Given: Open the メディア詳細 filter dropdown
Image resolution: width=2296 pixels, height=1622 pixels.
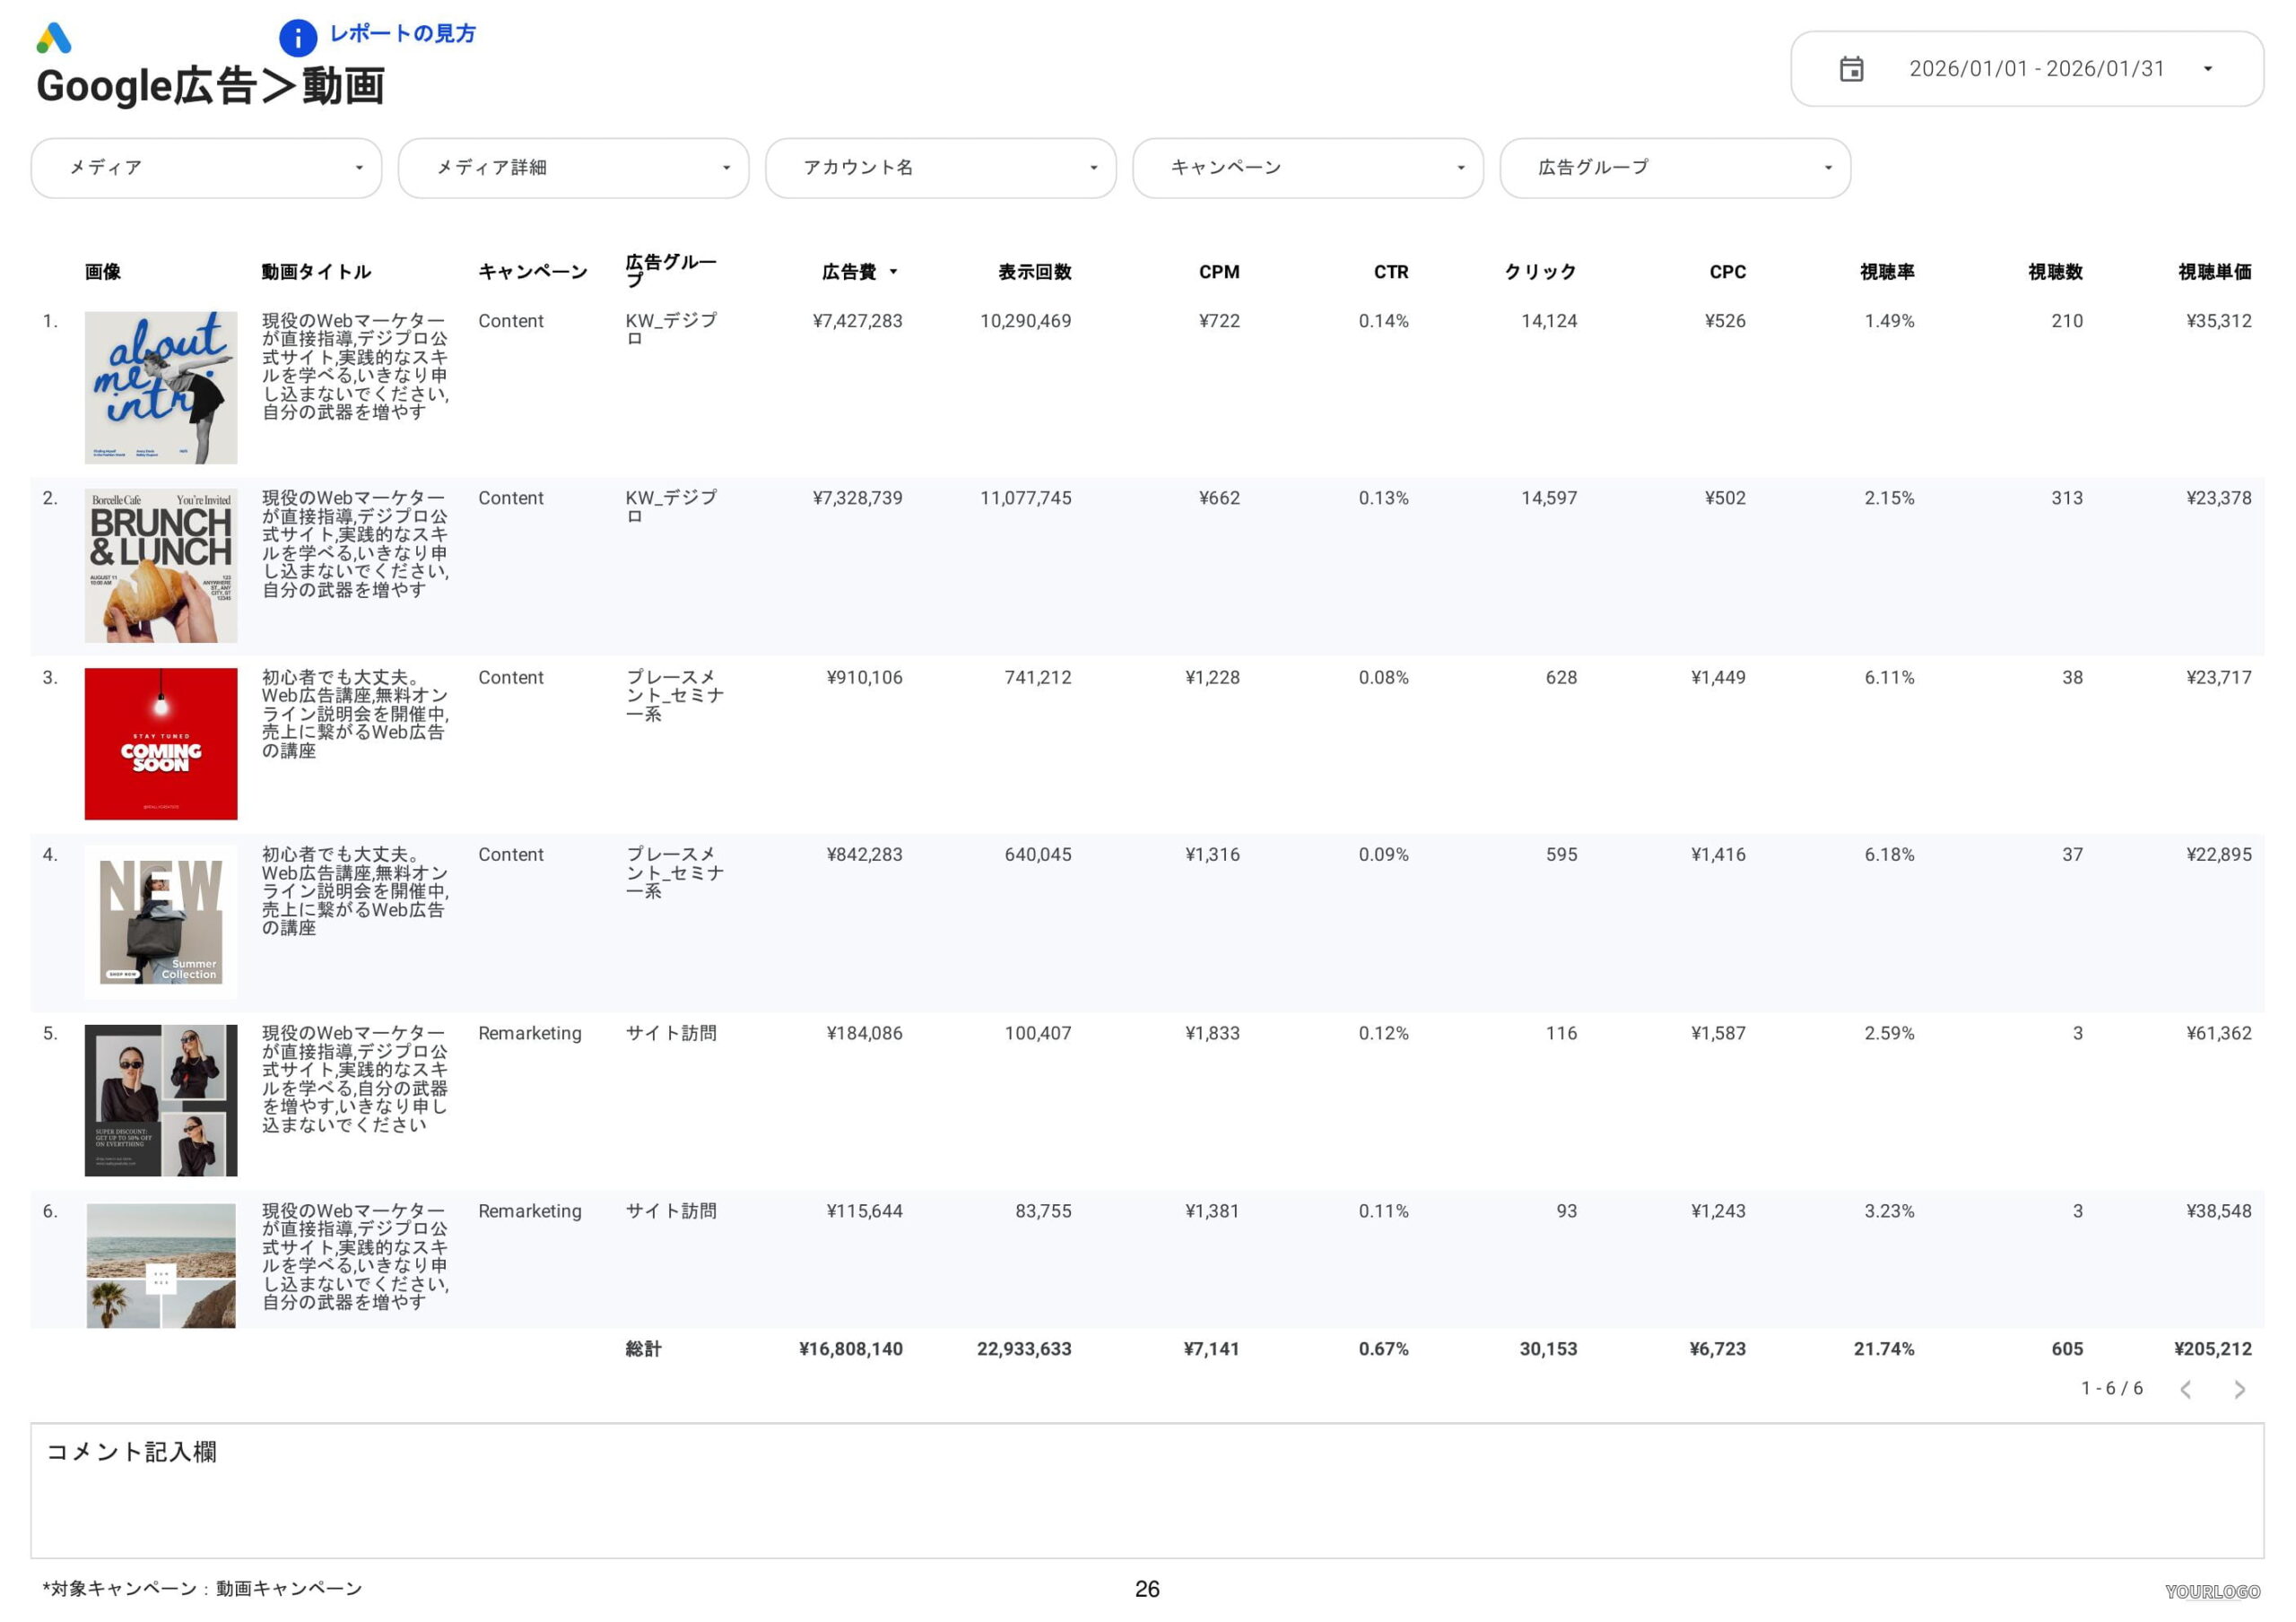Looking at the screenshot, I should pos(573,168).
